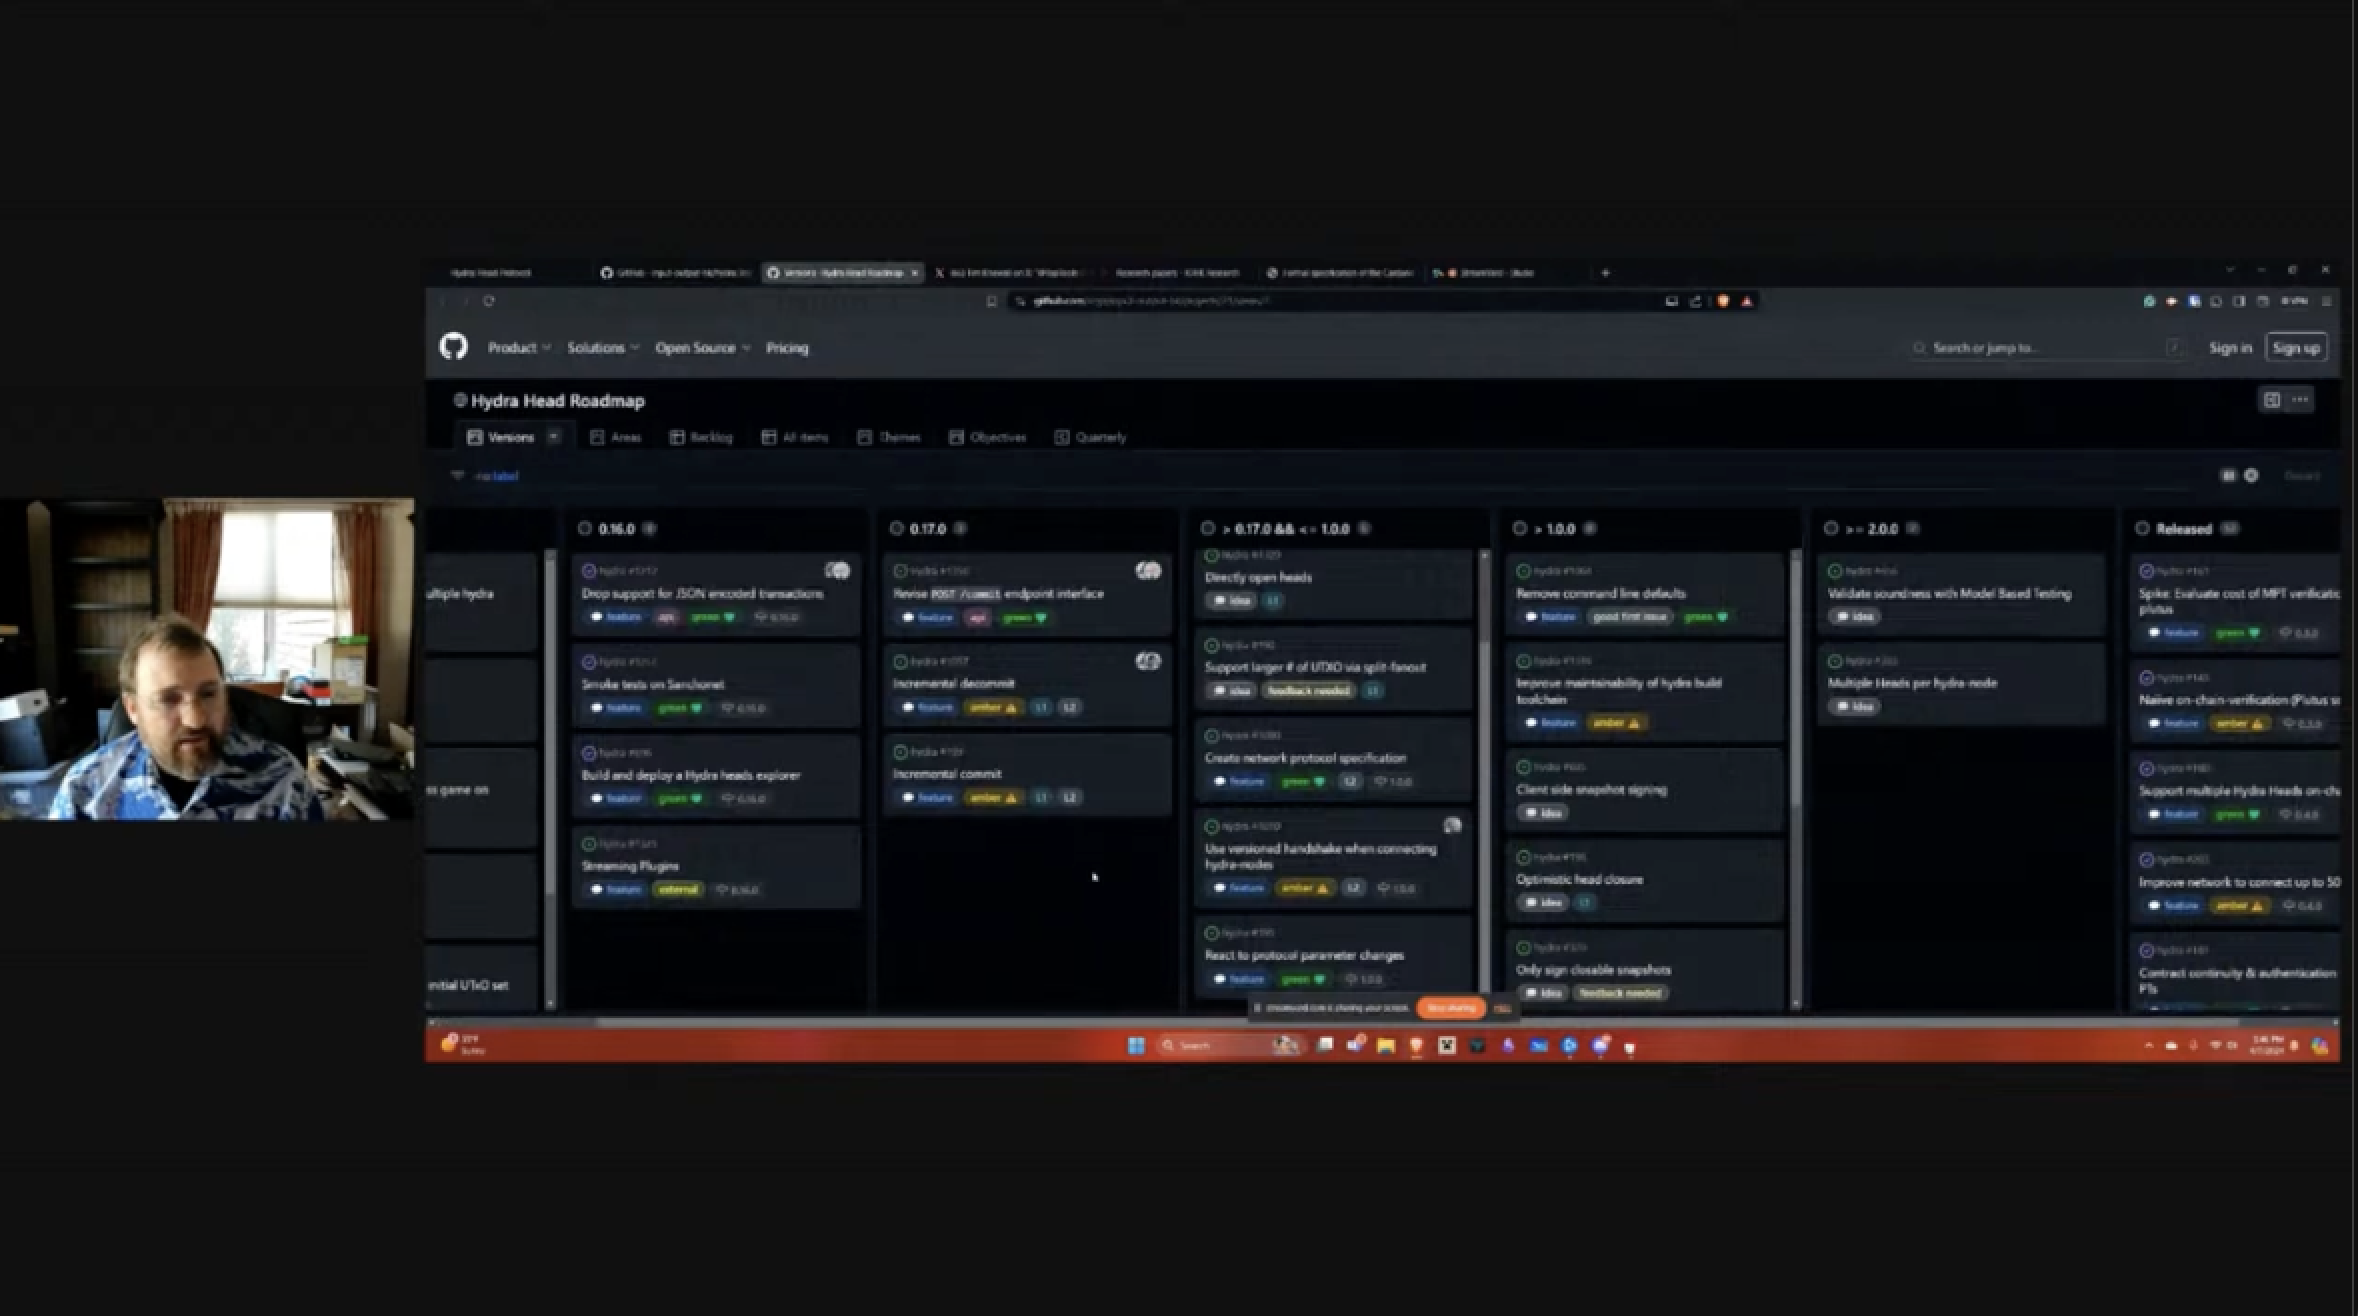Click the Sign up button
2358x1316 pixels.
(2295, 348)
